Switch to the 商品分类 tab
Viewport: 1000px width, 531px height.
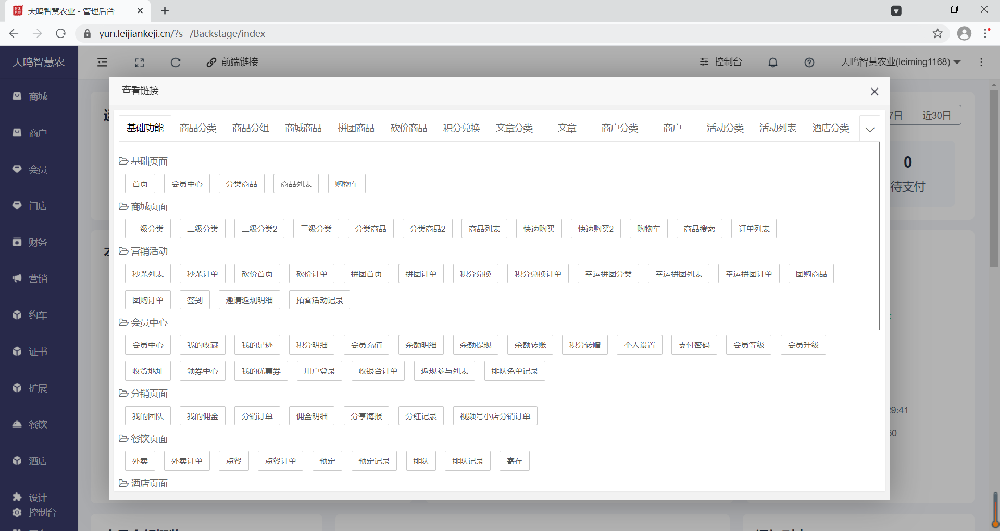click(198, 128)
